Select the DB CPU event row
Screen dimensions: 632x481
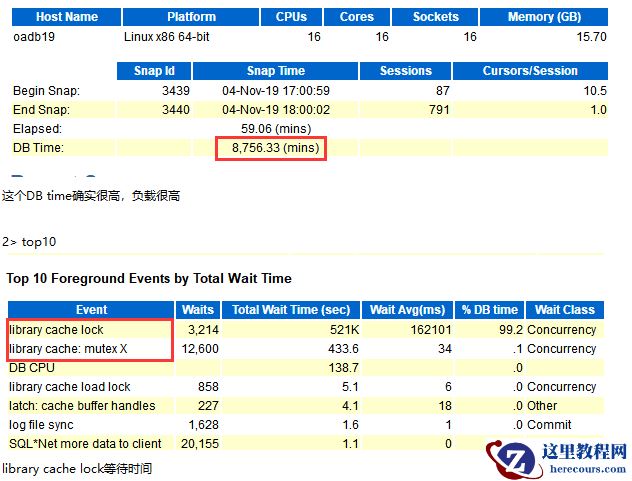tap(32, 368)
